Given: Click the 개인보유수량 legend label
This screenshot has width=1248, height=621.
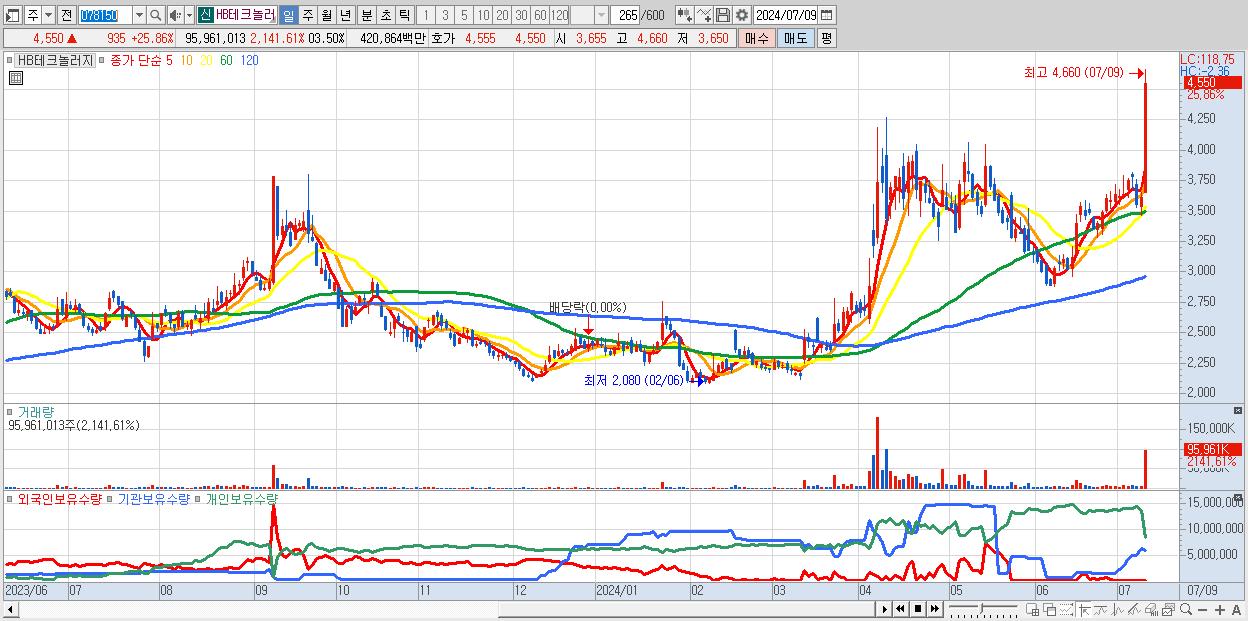Looking at the screenshot, I should tap(241, 498).
